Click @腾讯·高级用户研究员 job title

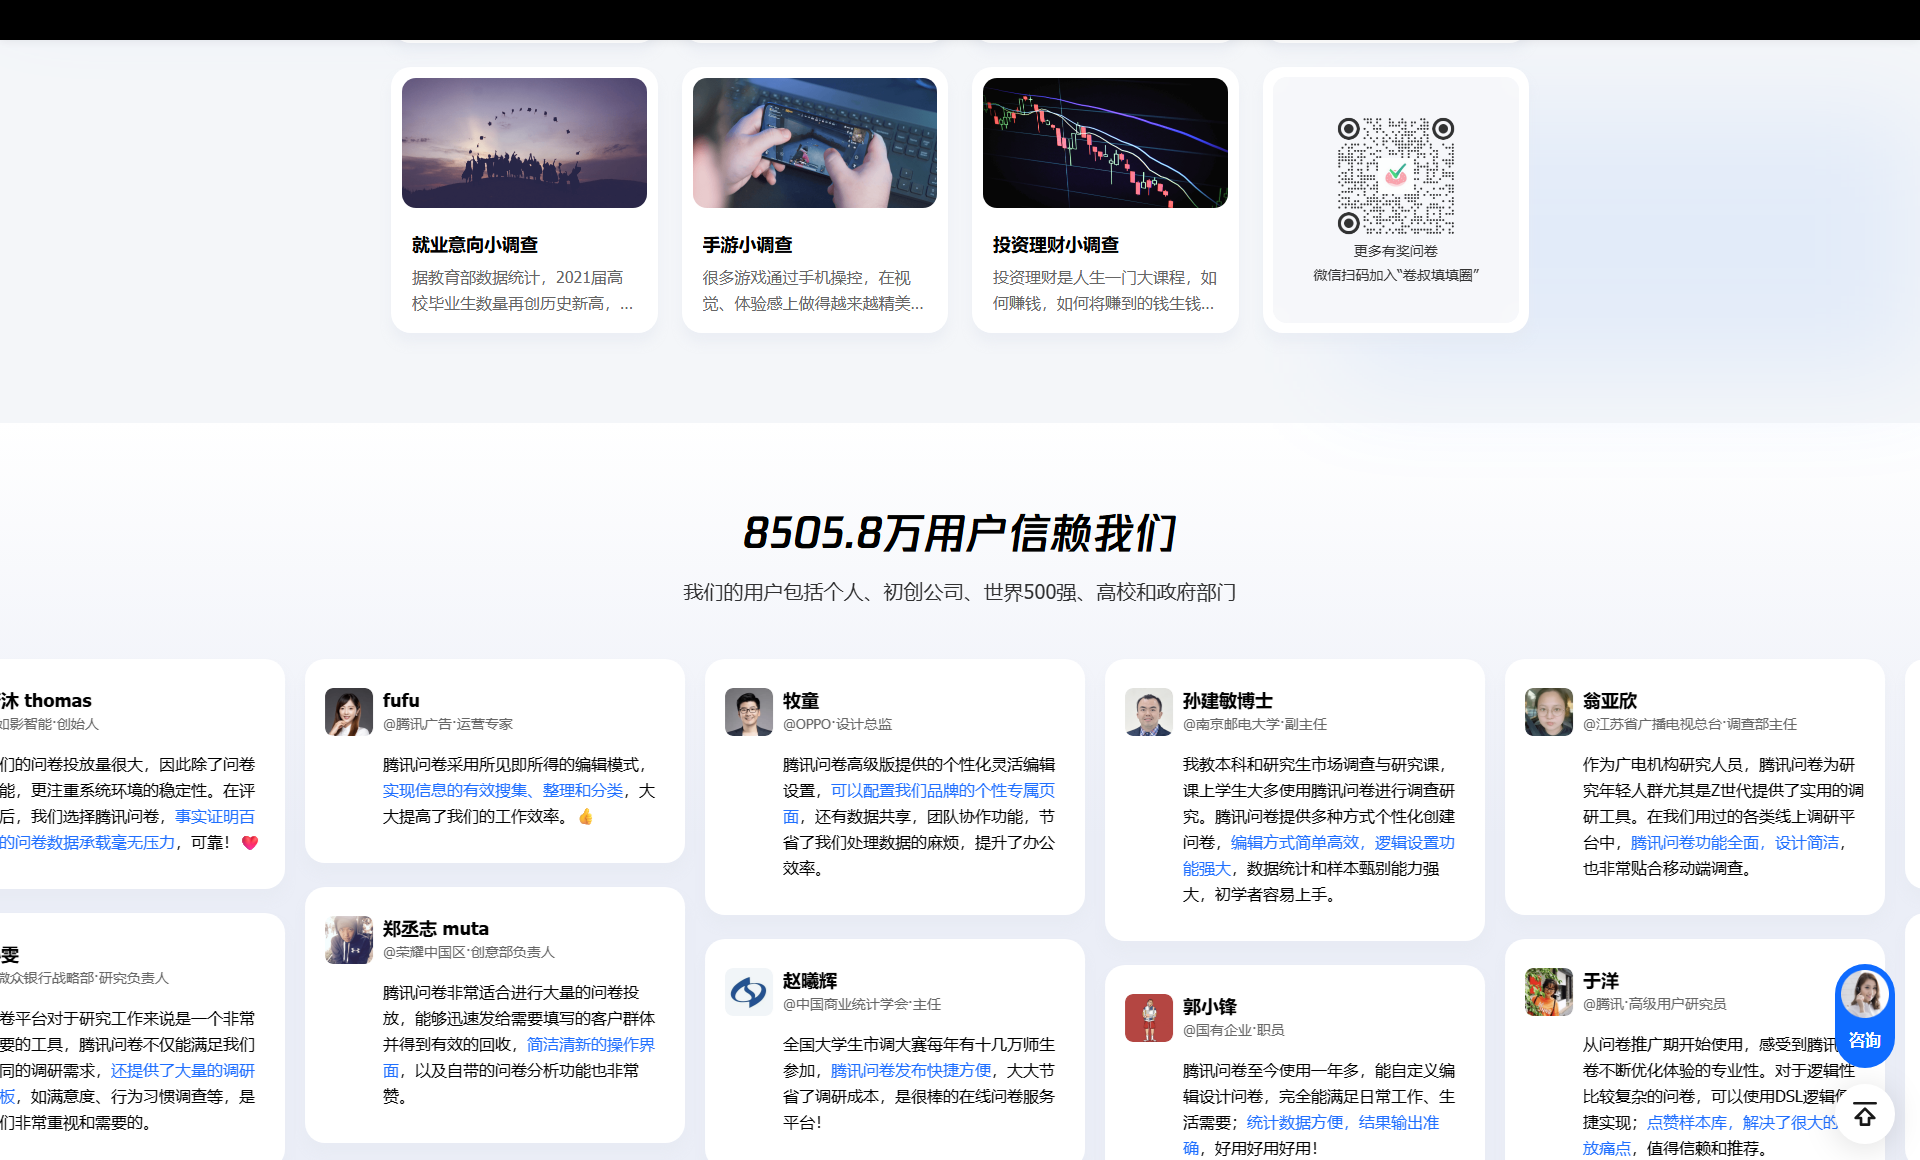click(x=1655, y=1004)
